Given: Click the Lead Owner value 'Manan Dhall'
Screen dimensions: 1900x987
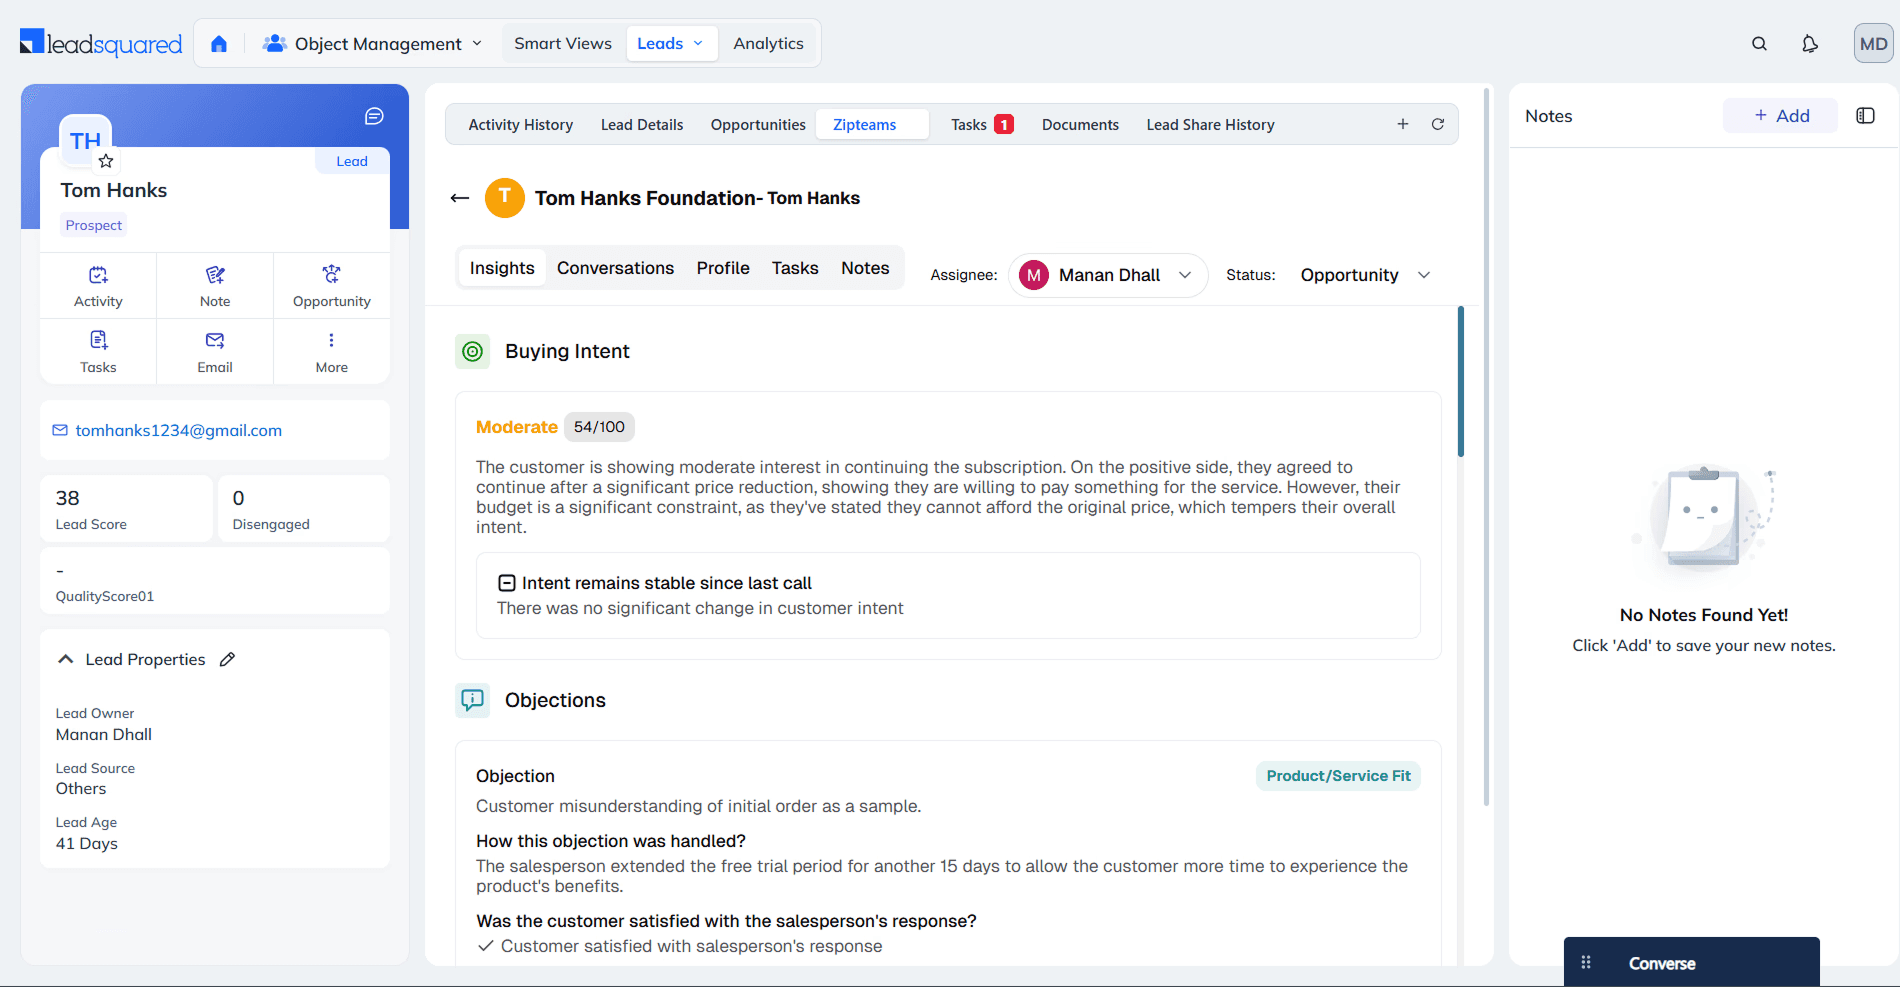Looking at the screenshot, I should 104,734.
